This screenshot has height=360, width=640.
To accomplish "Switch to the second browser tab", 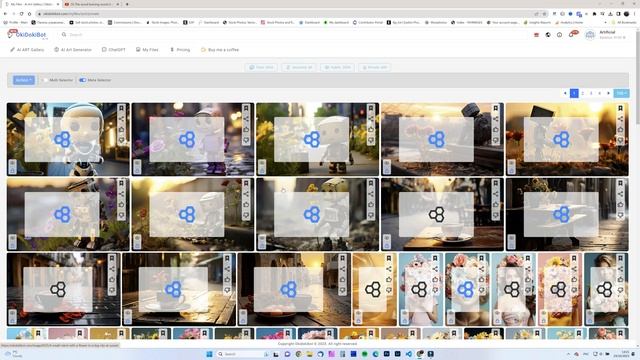I will tap(91, 4).
